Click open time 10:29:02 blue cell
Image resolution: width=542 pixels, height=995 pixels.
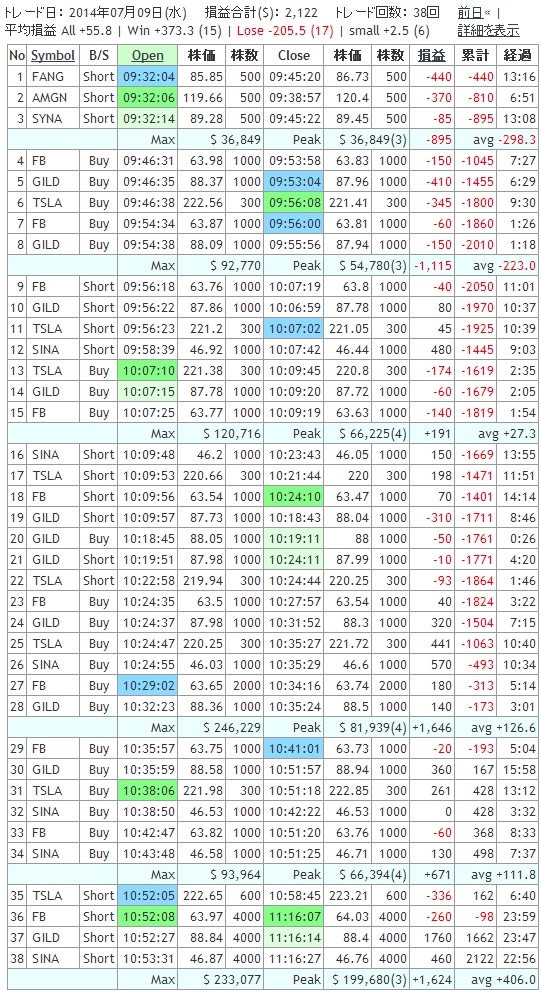(147, 685)
